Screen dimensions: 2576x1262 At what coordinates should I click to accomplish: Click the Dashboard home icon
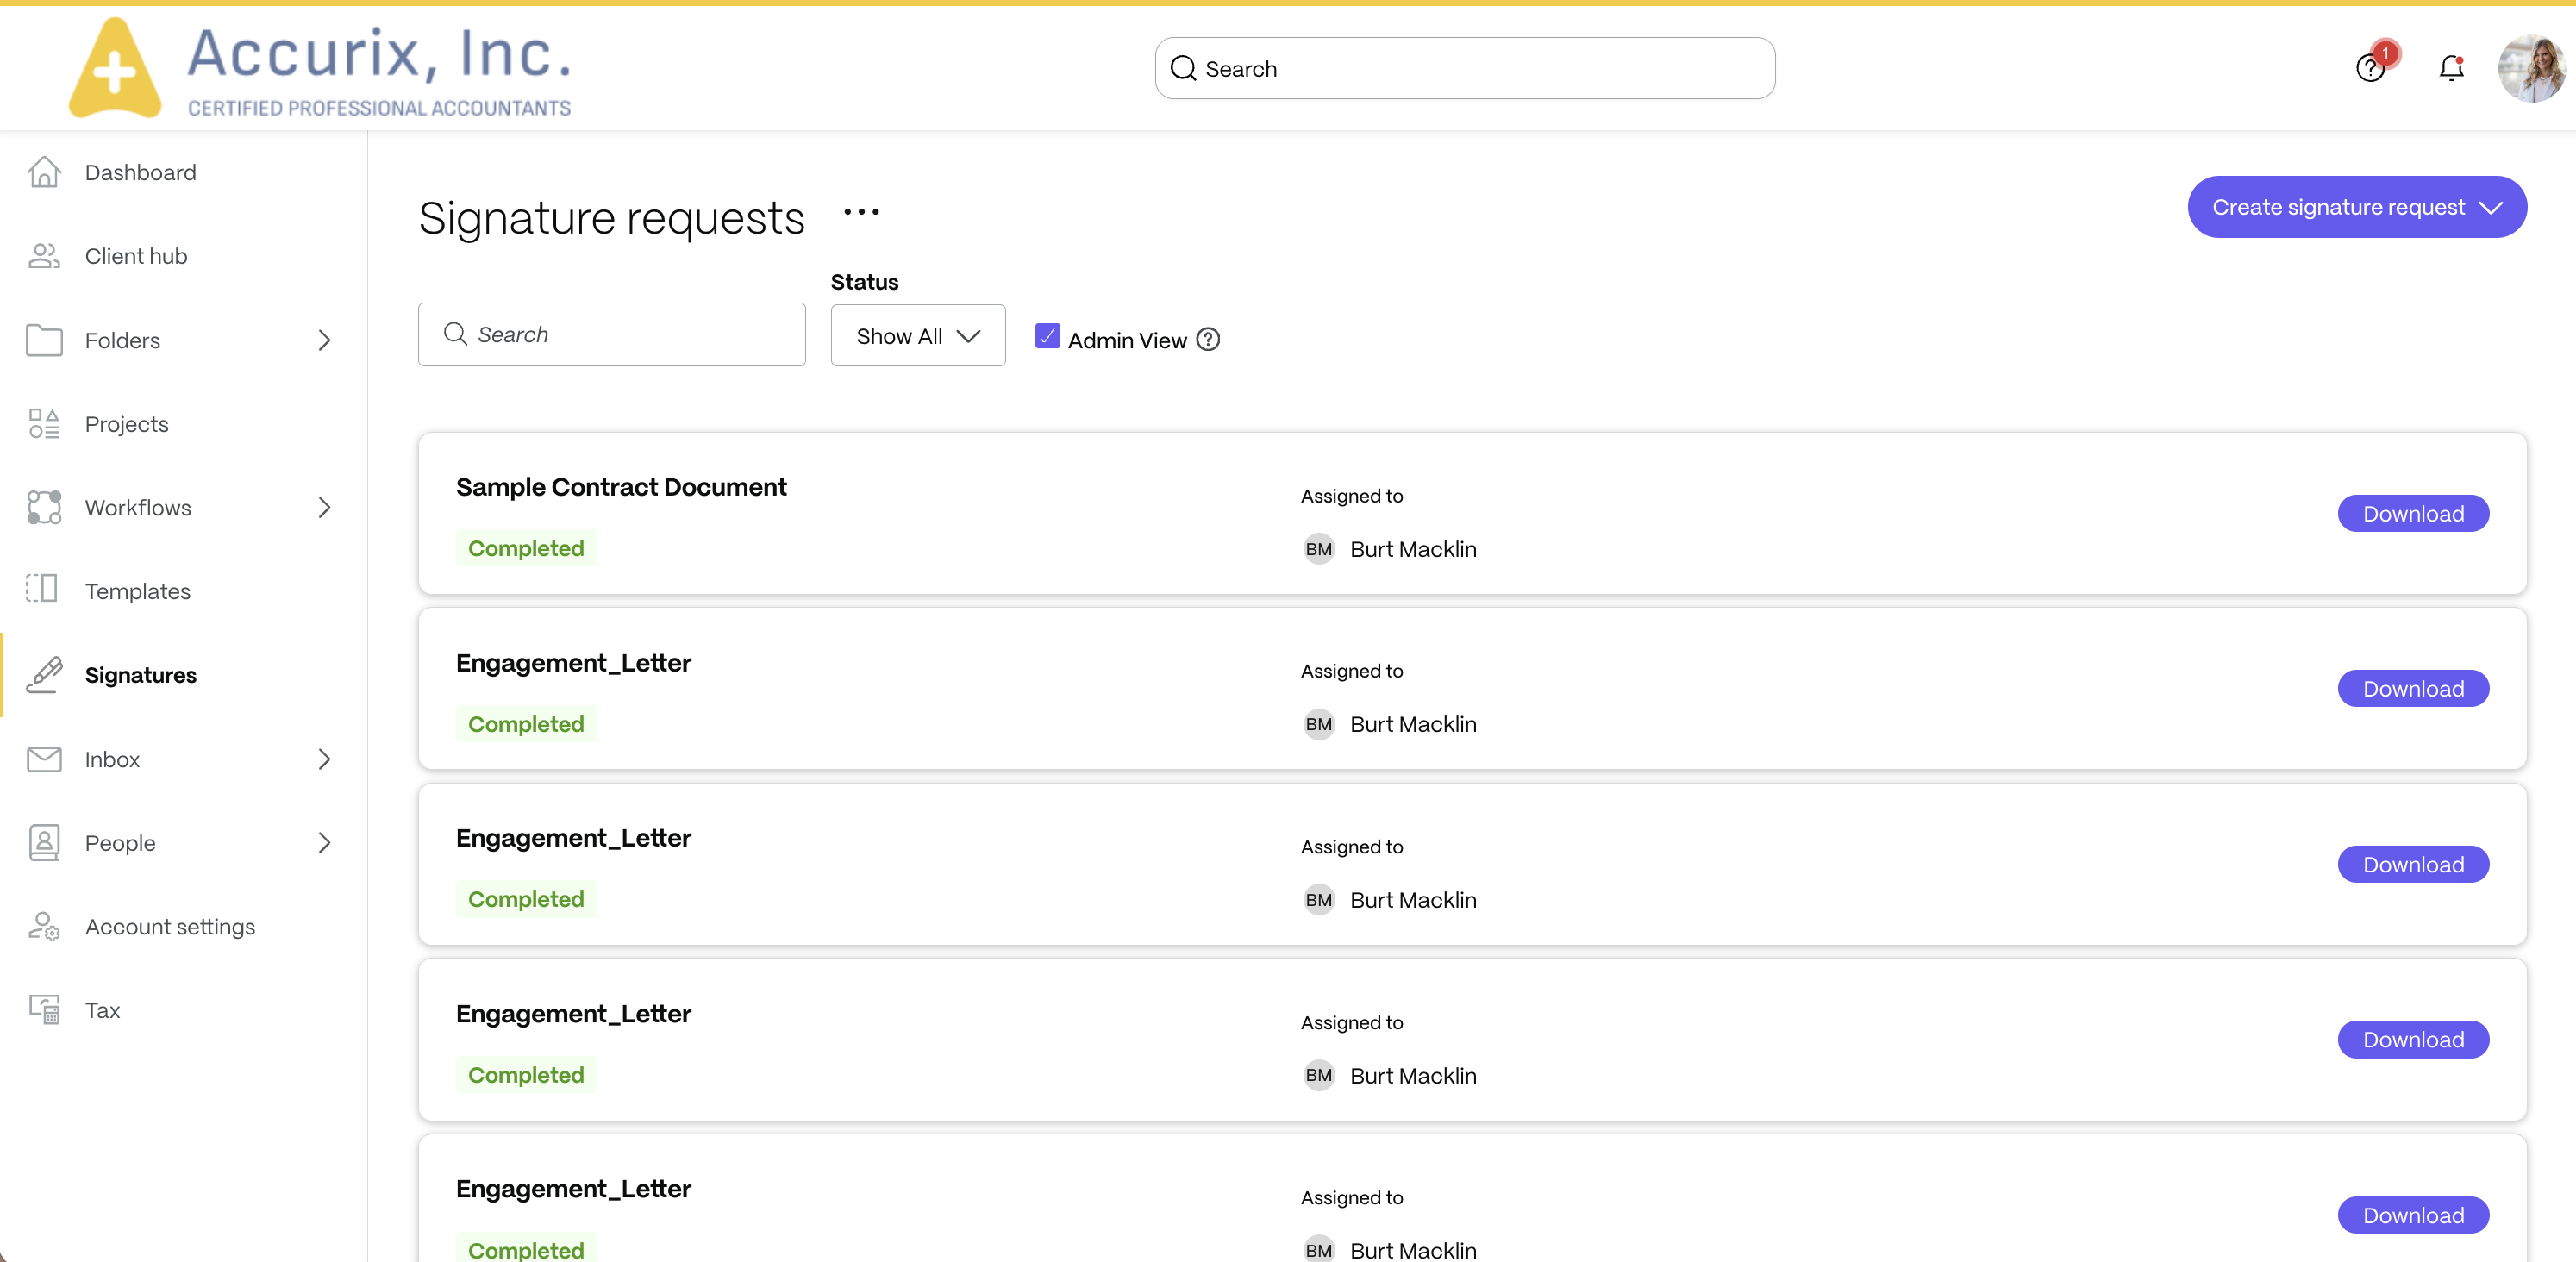[44, 172]
